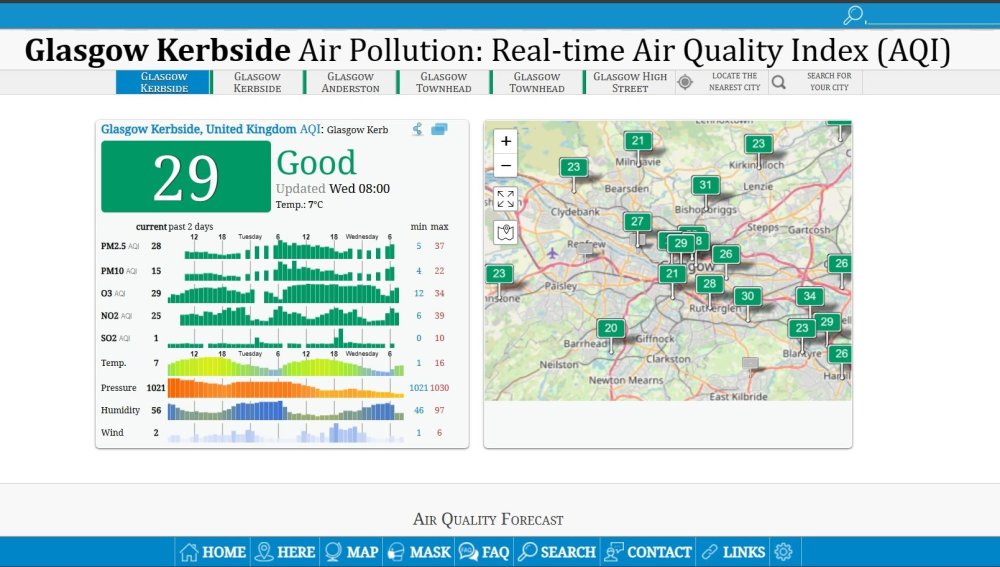The width and height of the screenshot is (1000, 567).
Task: Click the Search for Your City label
Action: tap(829, 82)
